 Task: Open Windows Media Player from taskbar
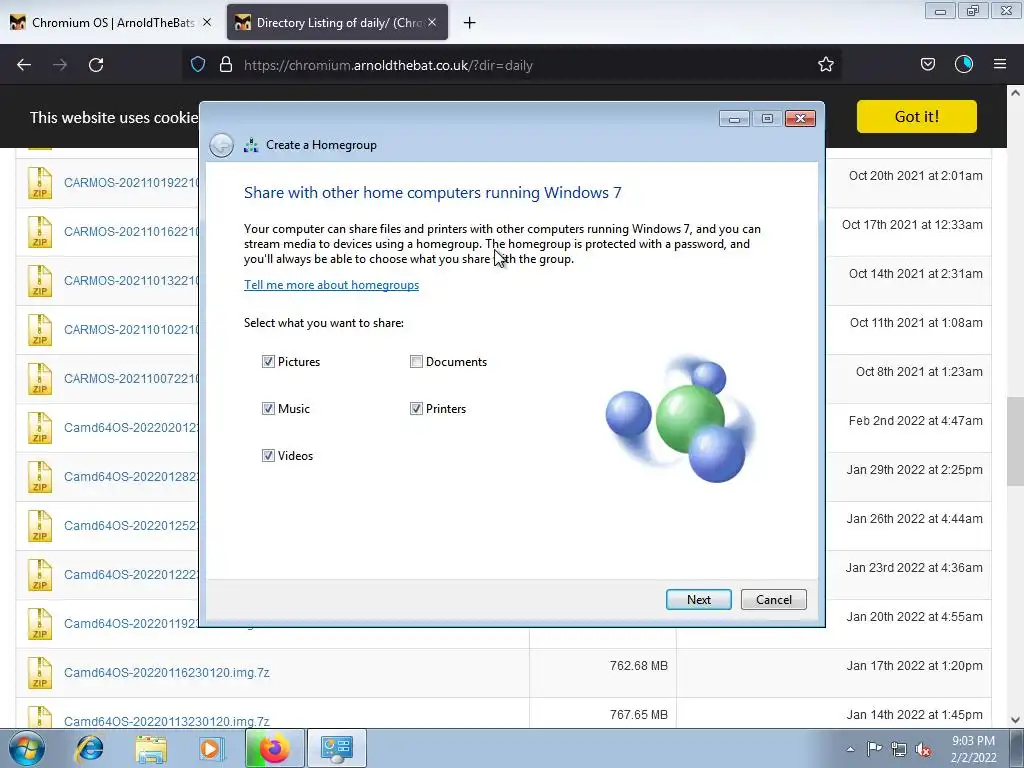tap(212, 749)
